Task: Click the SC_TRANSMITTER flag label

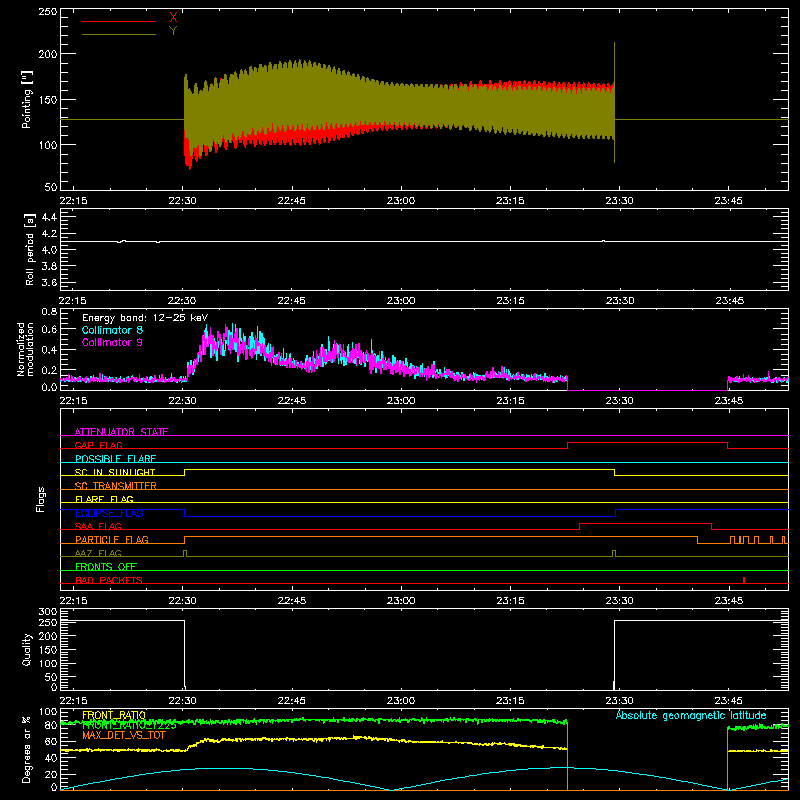Action: point(116,485)
